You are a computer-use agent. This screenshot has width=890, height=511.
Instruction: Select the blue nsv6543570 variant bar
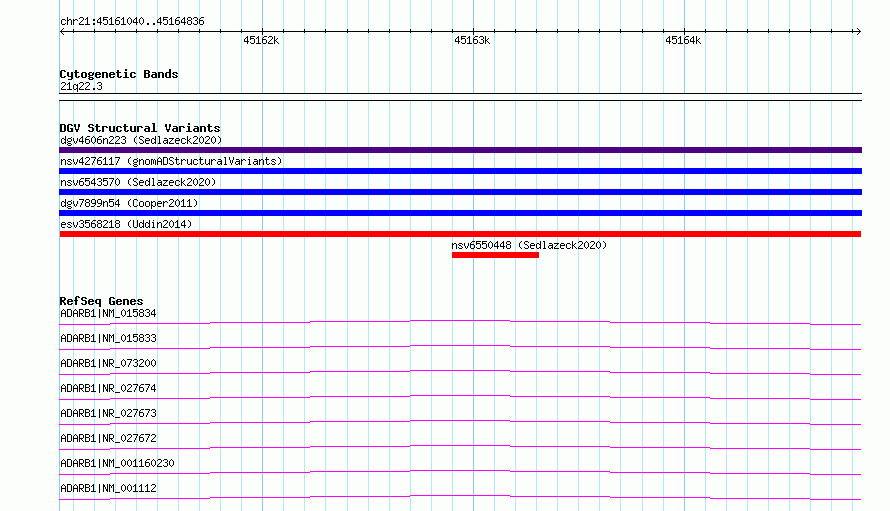coord(460,192)
